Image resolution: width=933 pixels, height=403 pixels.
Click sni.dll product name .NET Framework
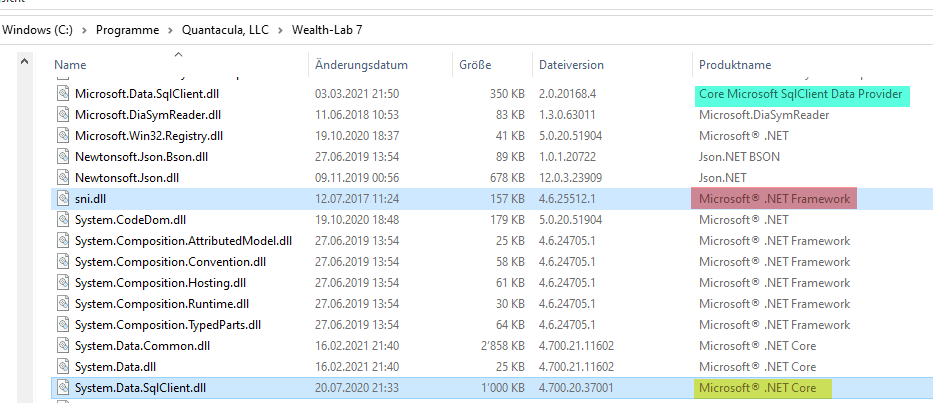tap(775, 199)
